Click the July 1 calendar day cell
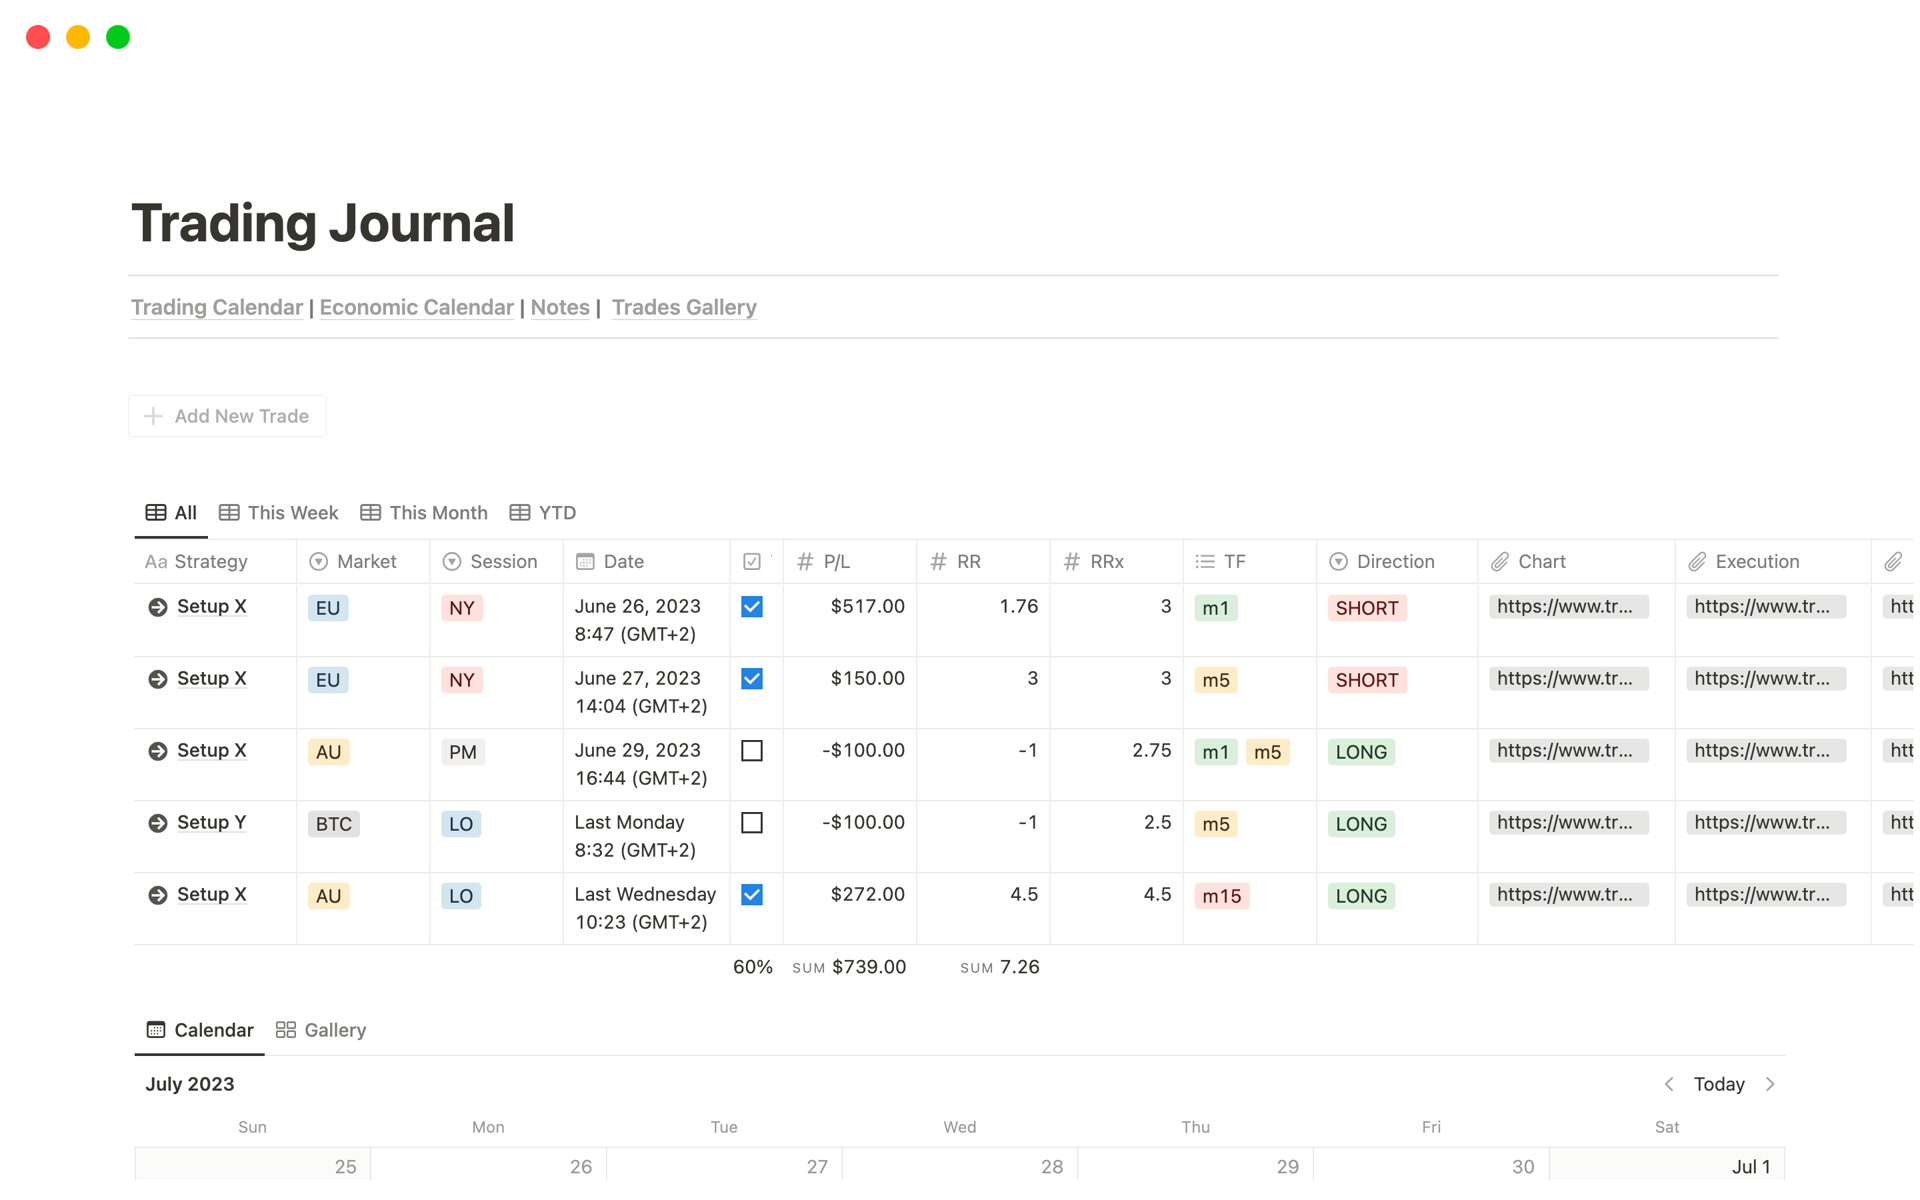Image resolution: width=1920 pixels, height=1200 pixels. tap(1666, 1166)
